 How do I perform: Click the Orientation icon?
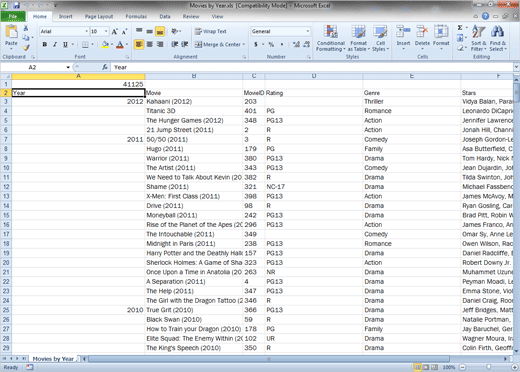[174, 31]
